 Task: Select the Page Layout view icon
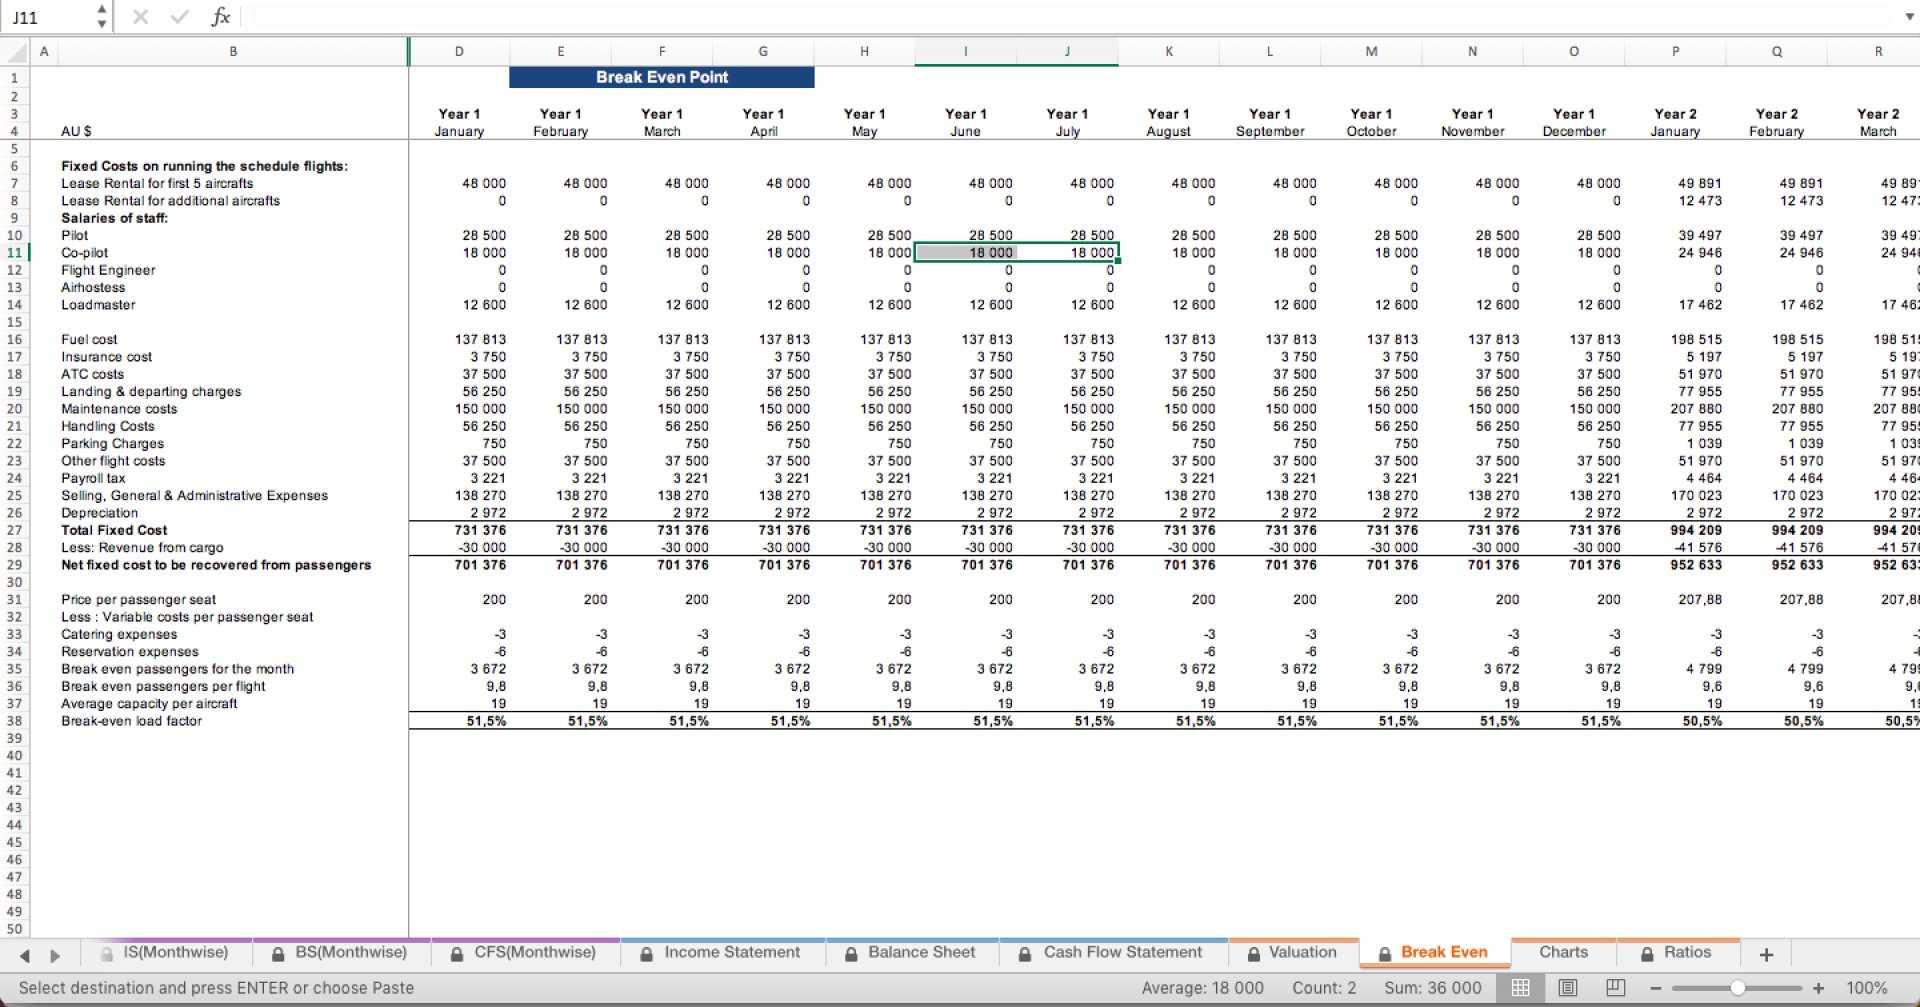point(1568,987)
